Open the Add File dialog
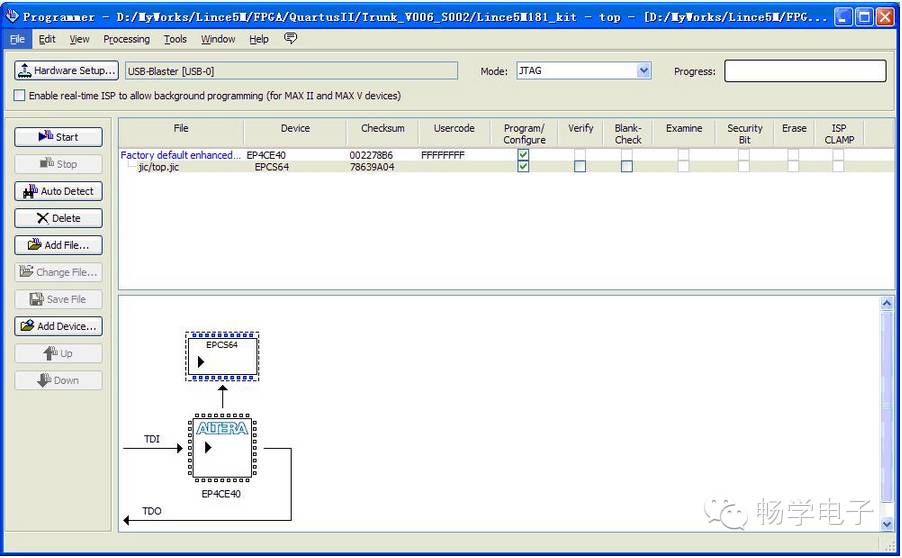 point(58,245)
